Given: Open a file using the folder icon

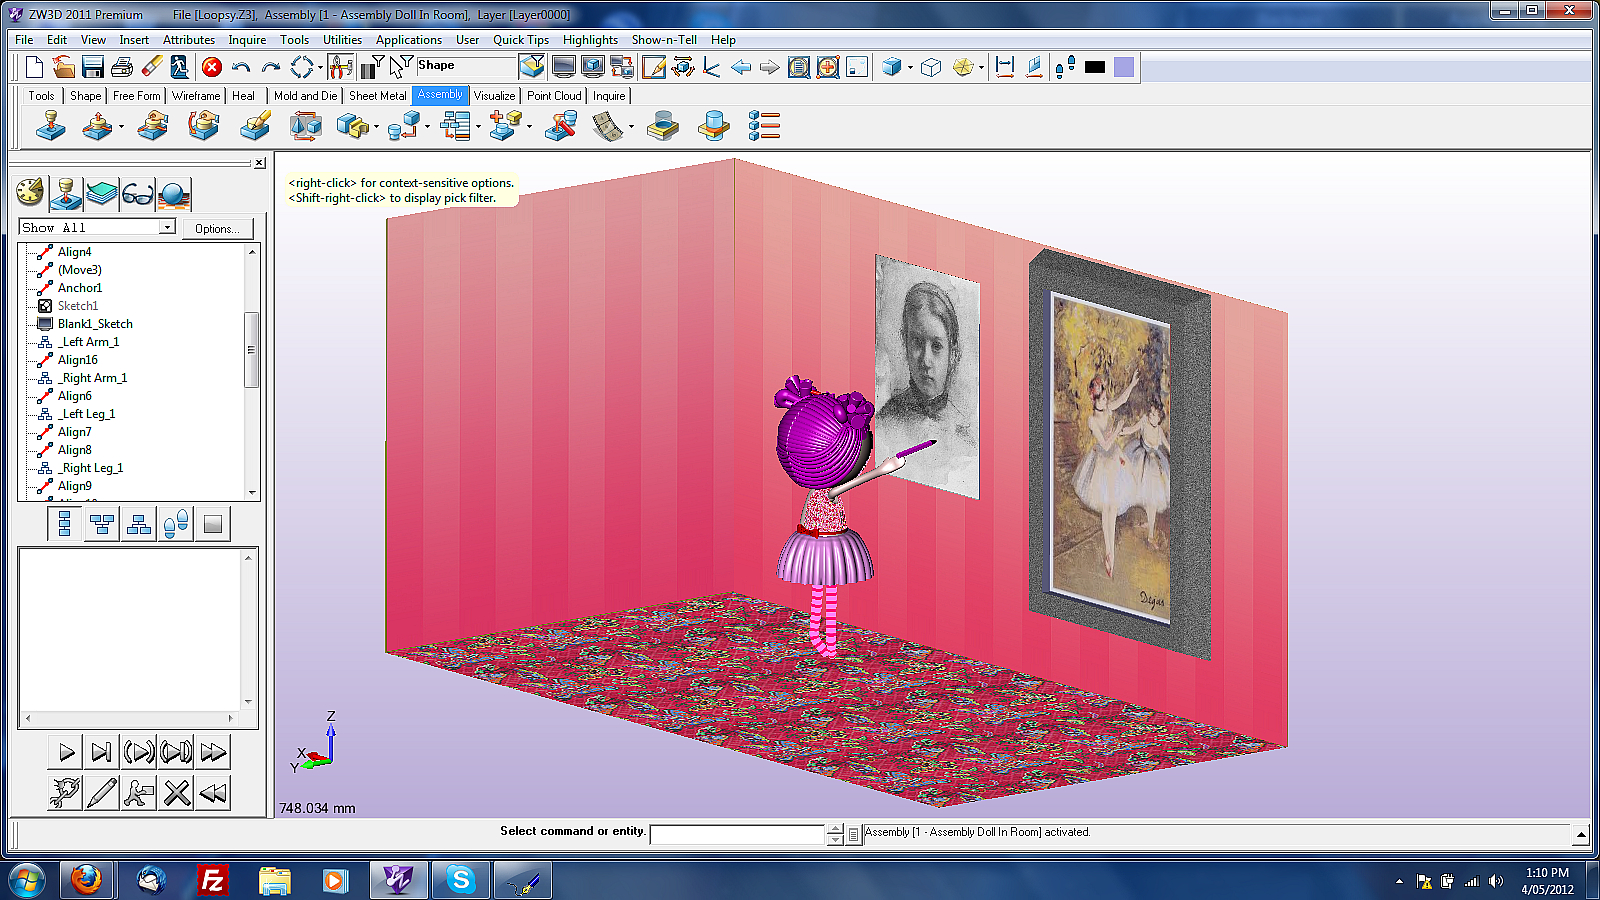Looking at the screenshot, I should pyautogui.click(x=63, y=67).
